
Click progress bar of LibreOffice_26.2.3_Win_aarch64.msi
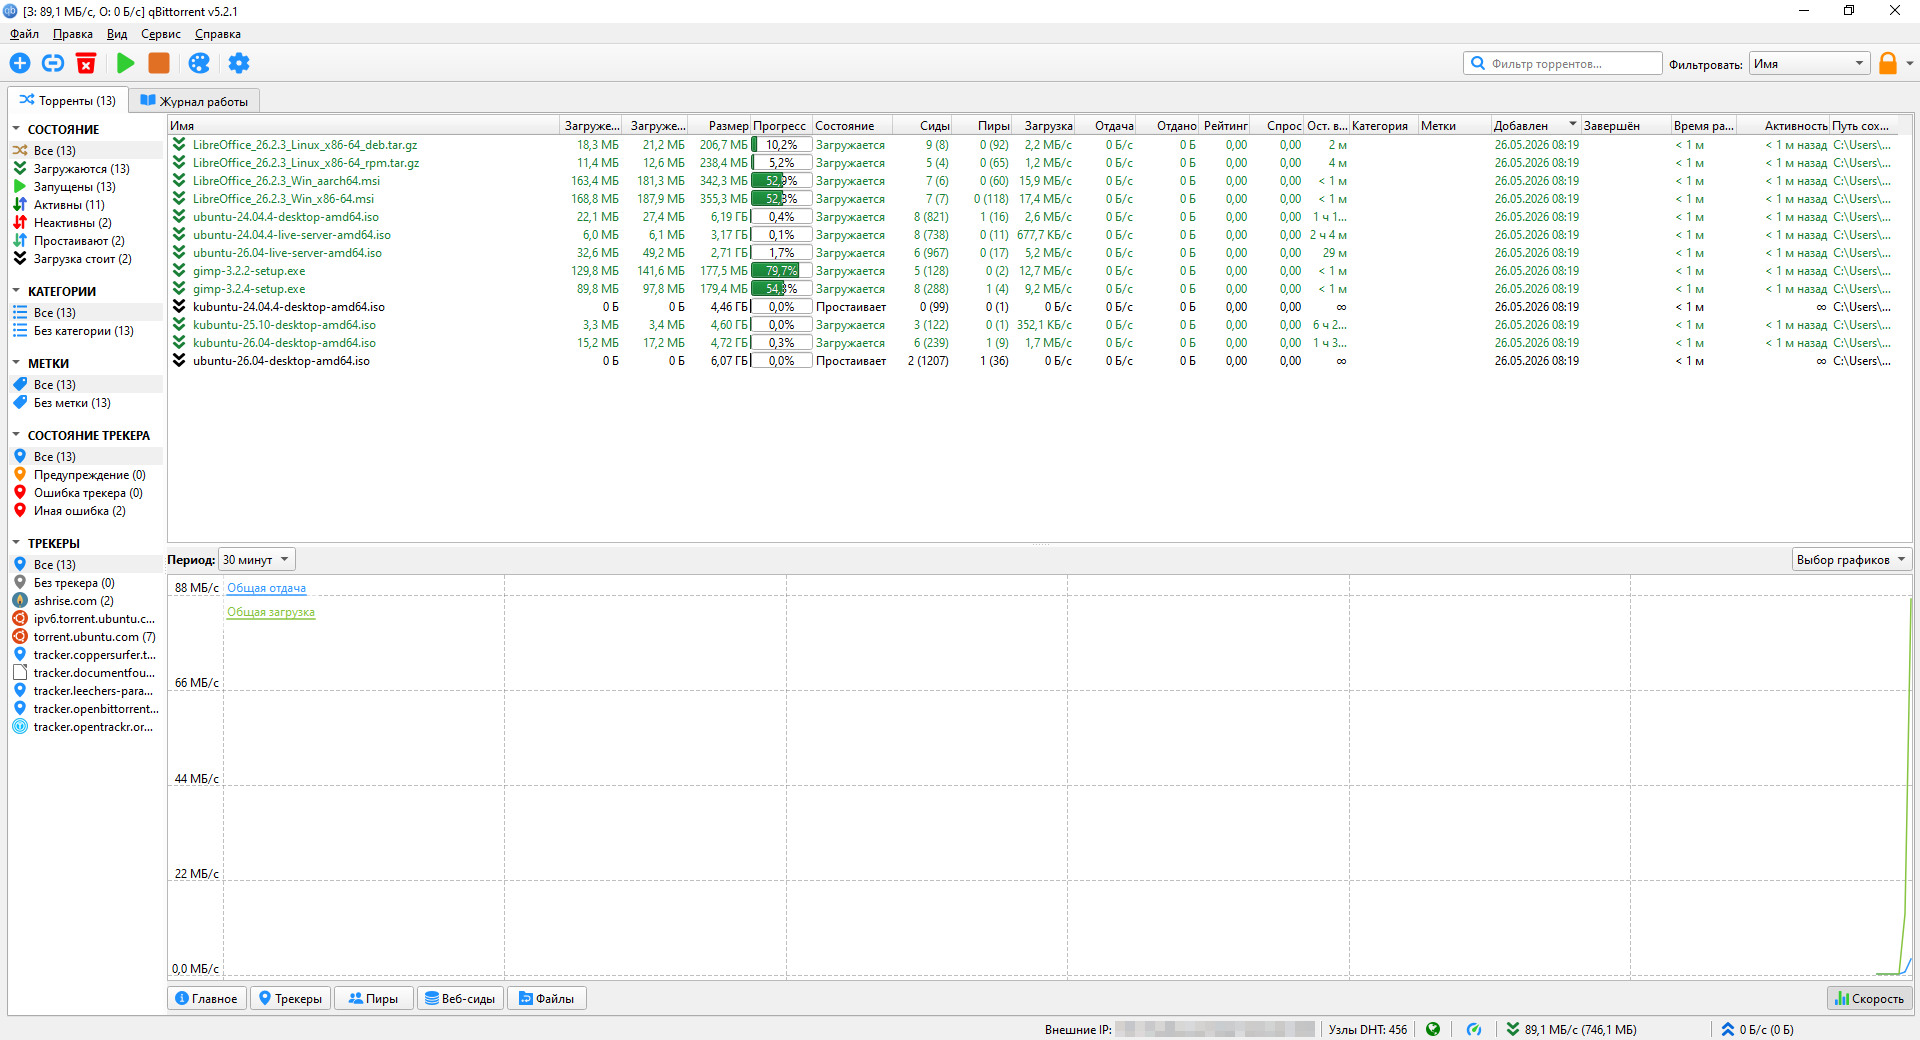[x=781, y=181]
